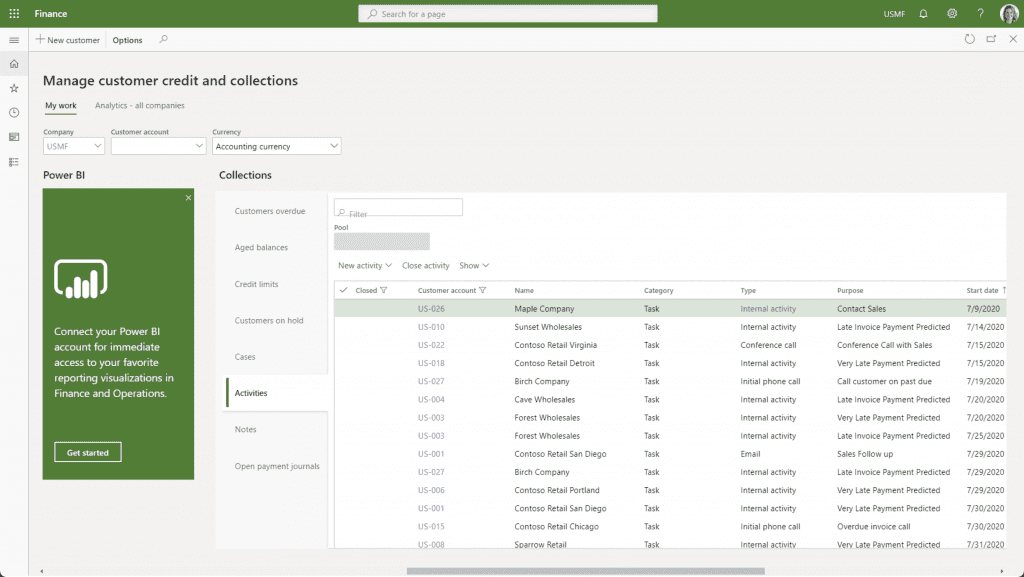Expand the New activity menu
The width and height of the screenshot is (1024, 577).
tap(364, 266)
